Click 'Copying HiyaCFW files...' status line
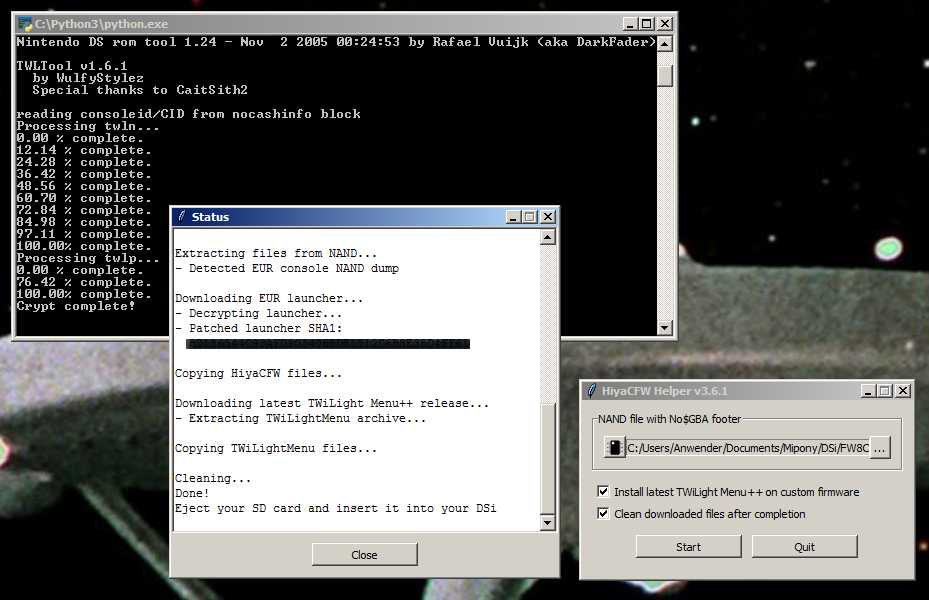The width and height of the screenshot is (929, 600). pos(258,373)
